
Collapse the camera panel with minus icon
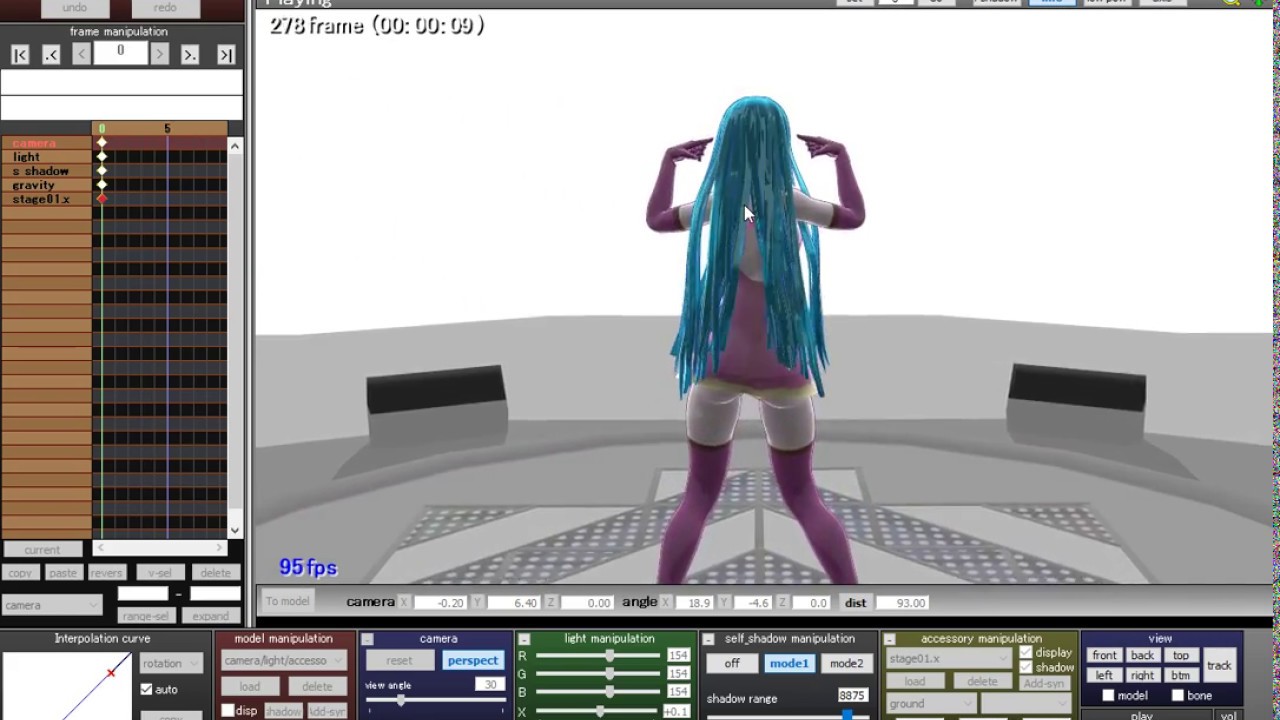click(x=367, y=639)
